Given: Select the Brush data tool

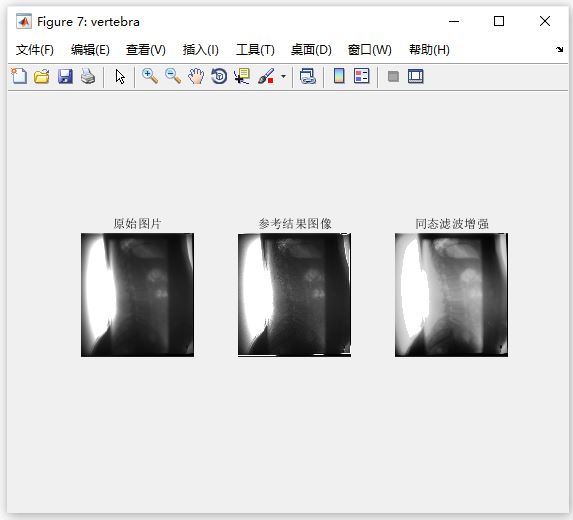Looking at the screenshot, I should [x=266, y=76].
